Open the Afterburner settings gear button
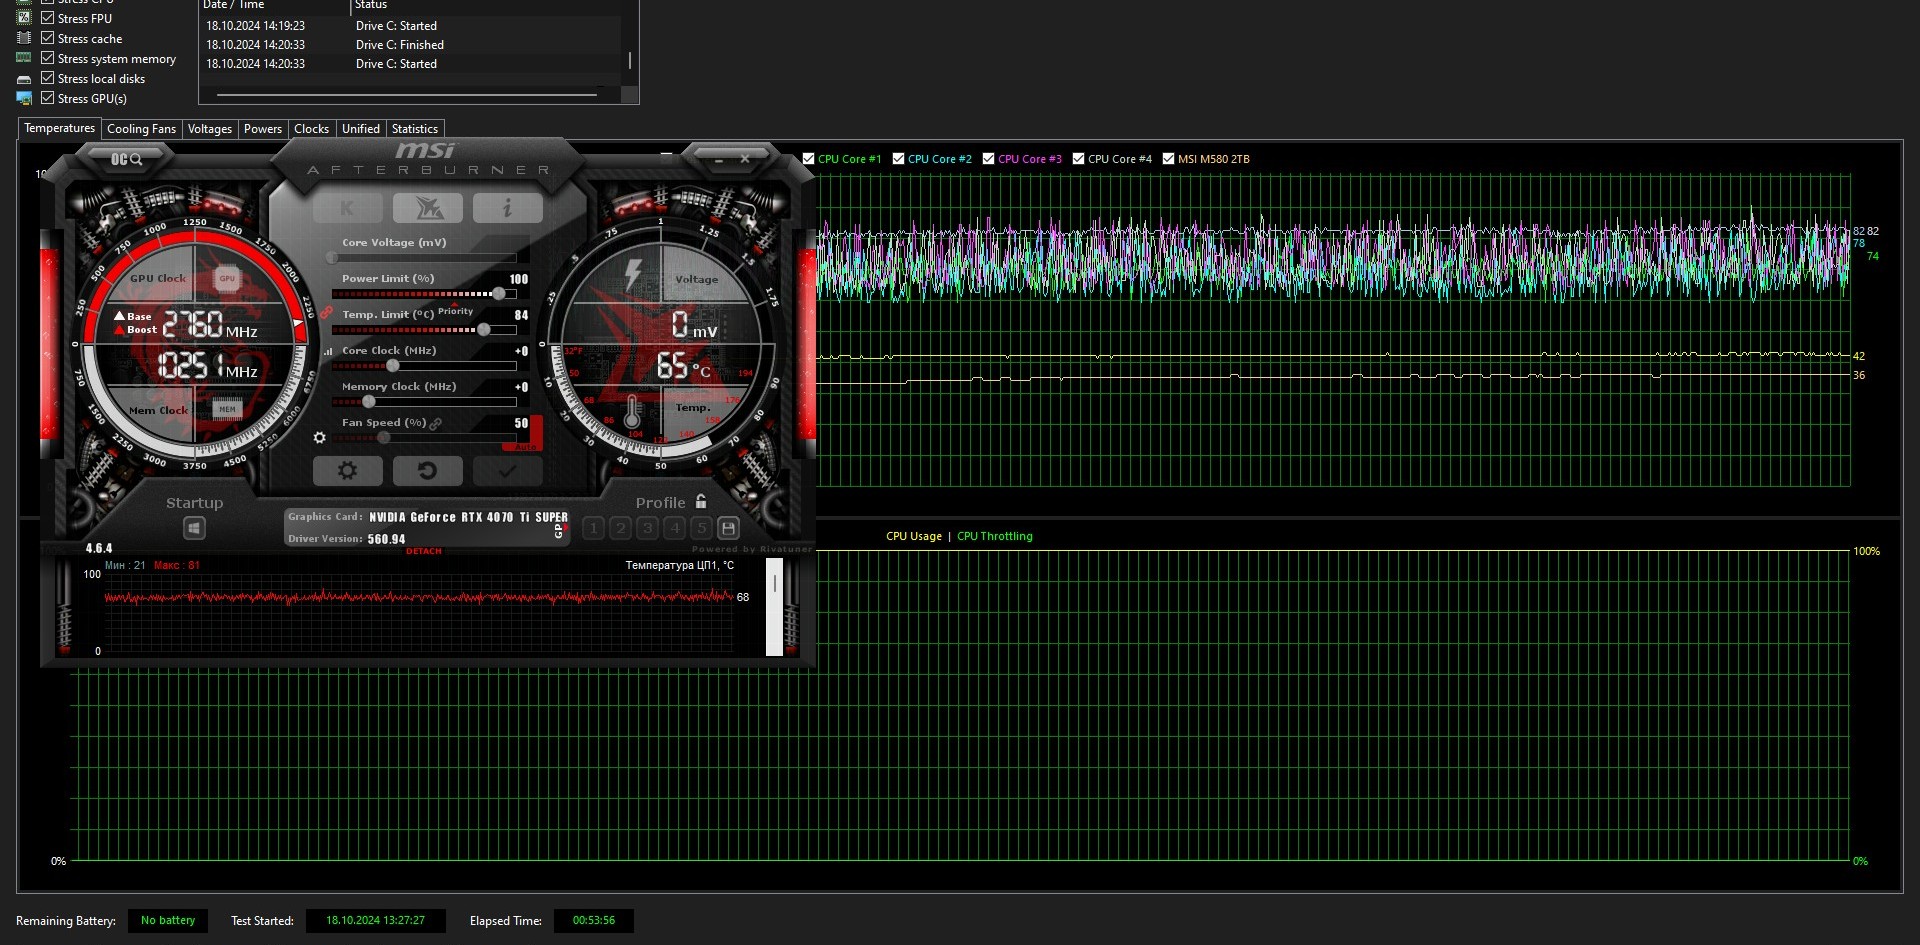 coord(347,470)
